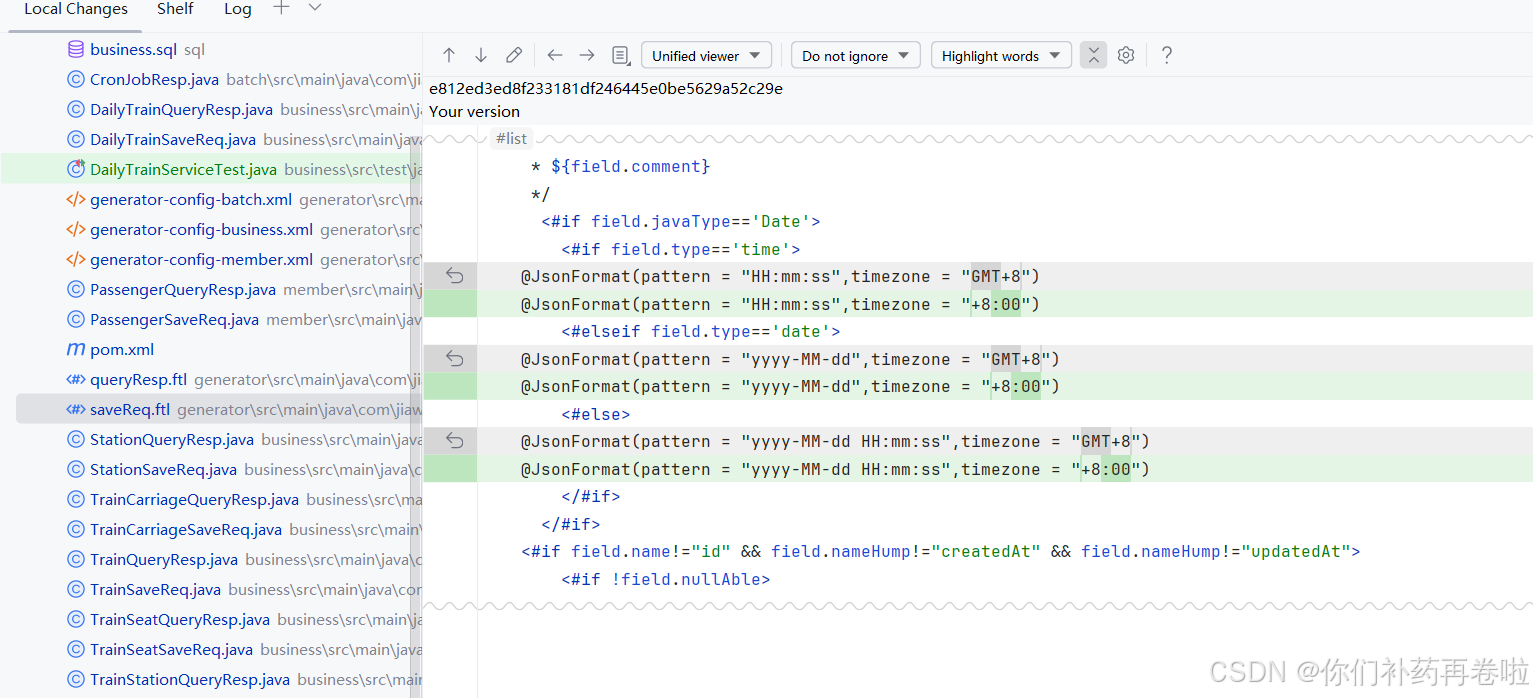Add a new tab with plus icon
Image resolution: width=1533 pixels, height=698 pixels.
282,8
